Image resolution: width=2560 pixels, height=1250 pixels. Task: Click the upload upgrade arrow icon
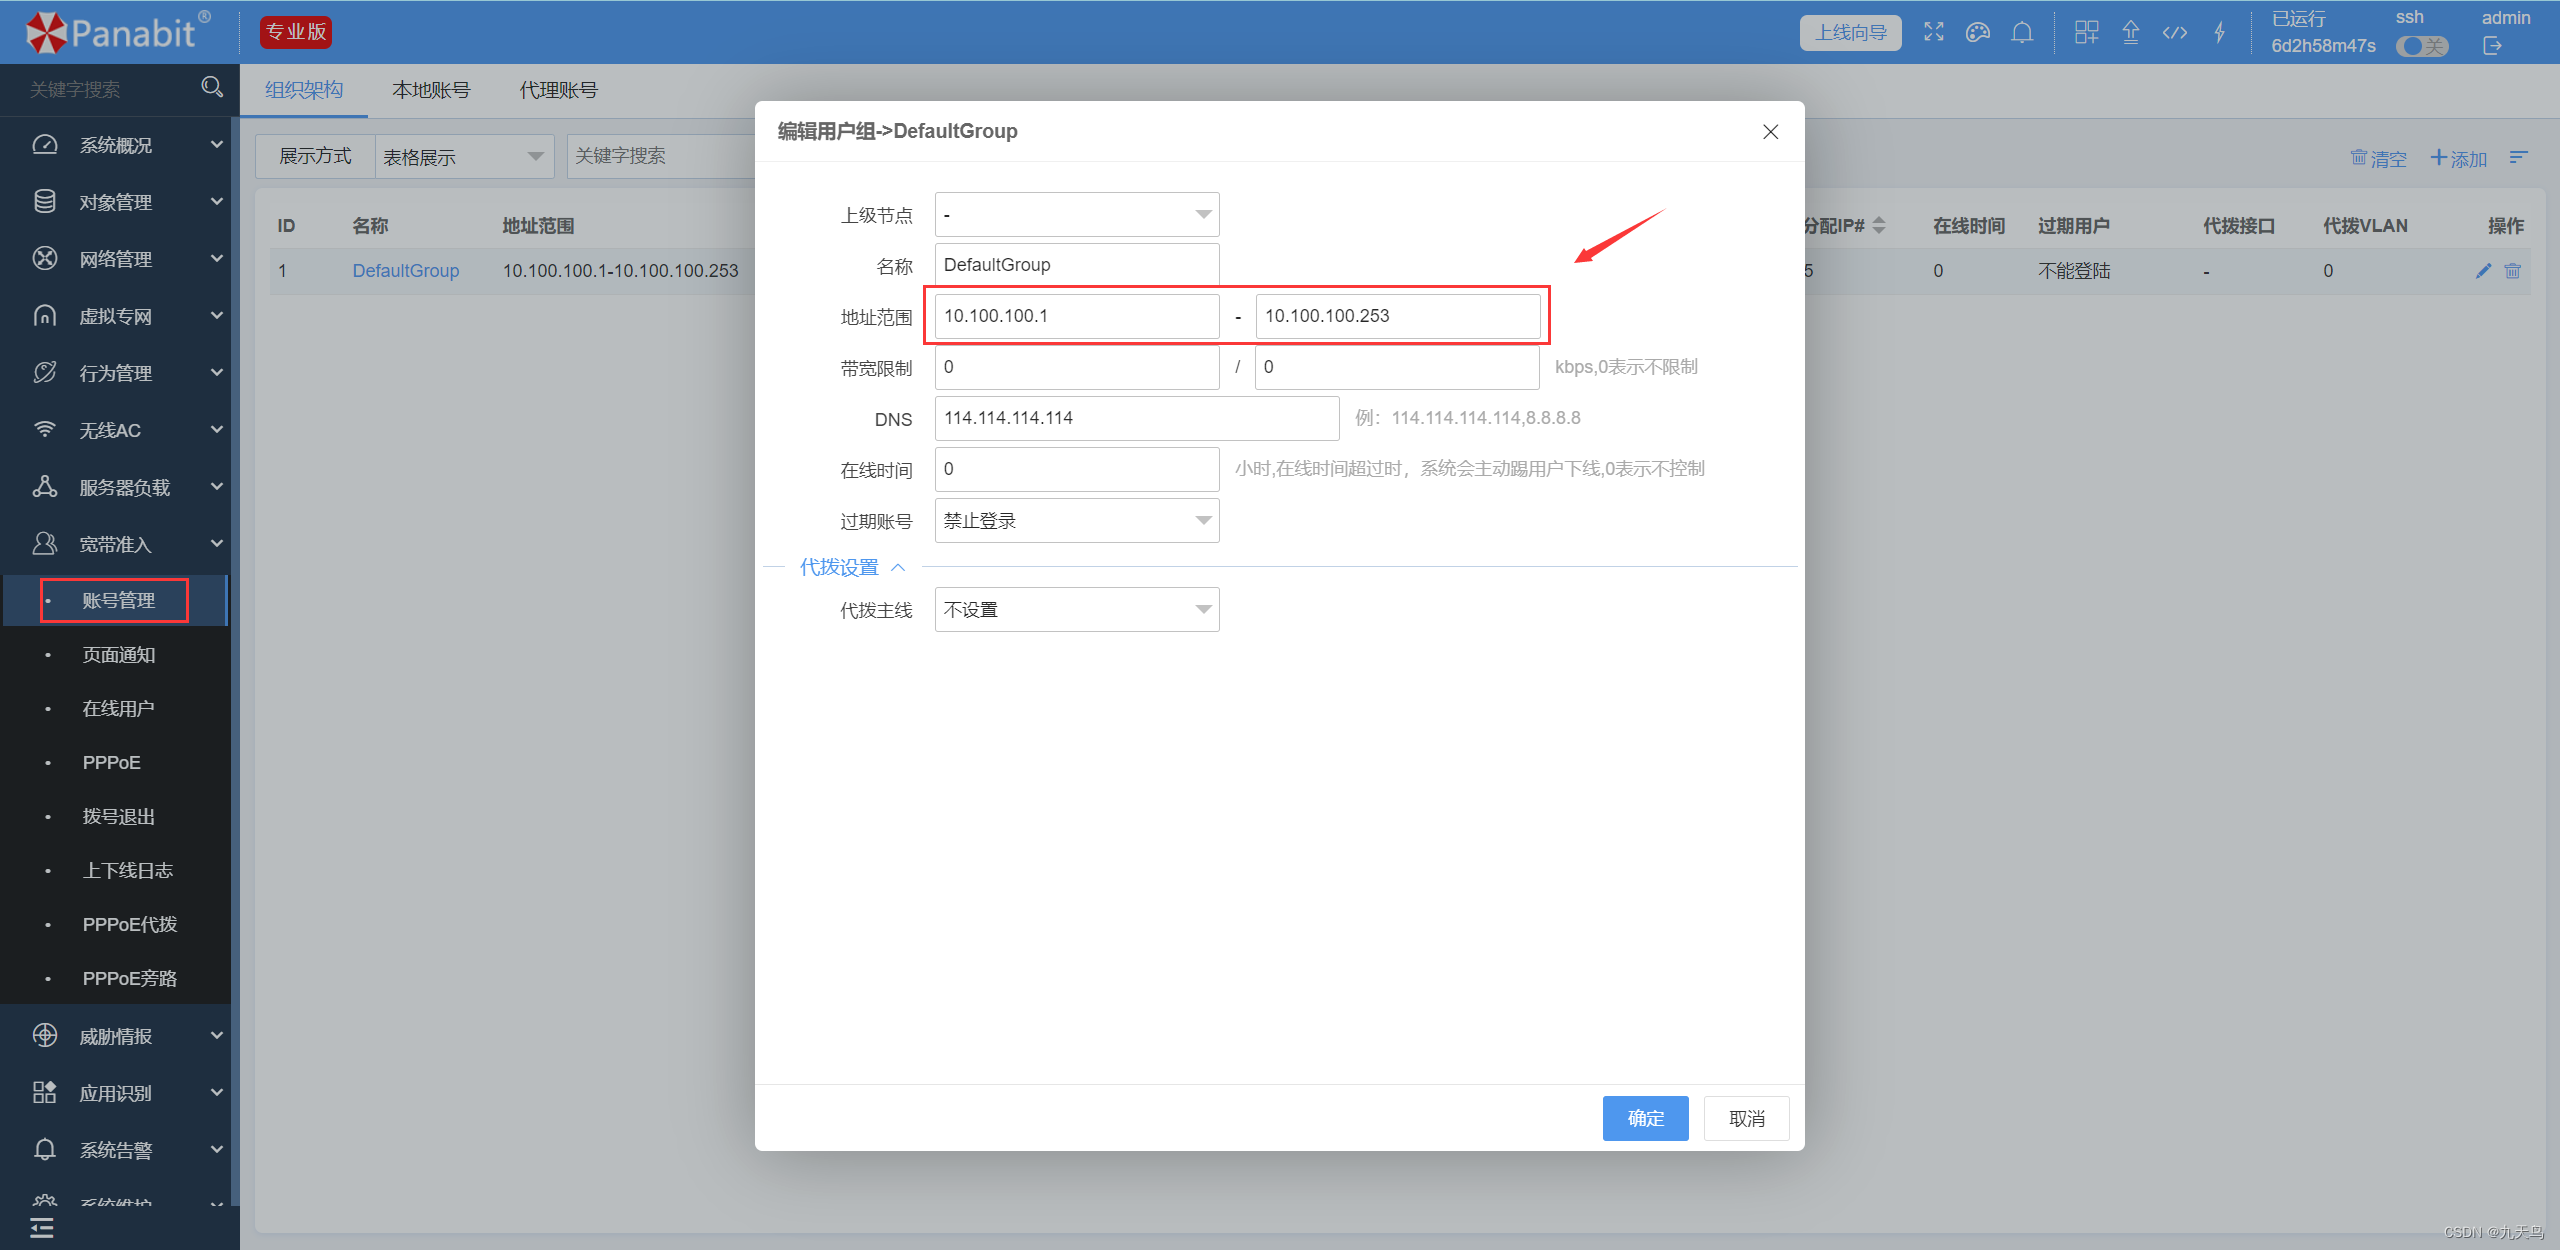(2131, 32)
